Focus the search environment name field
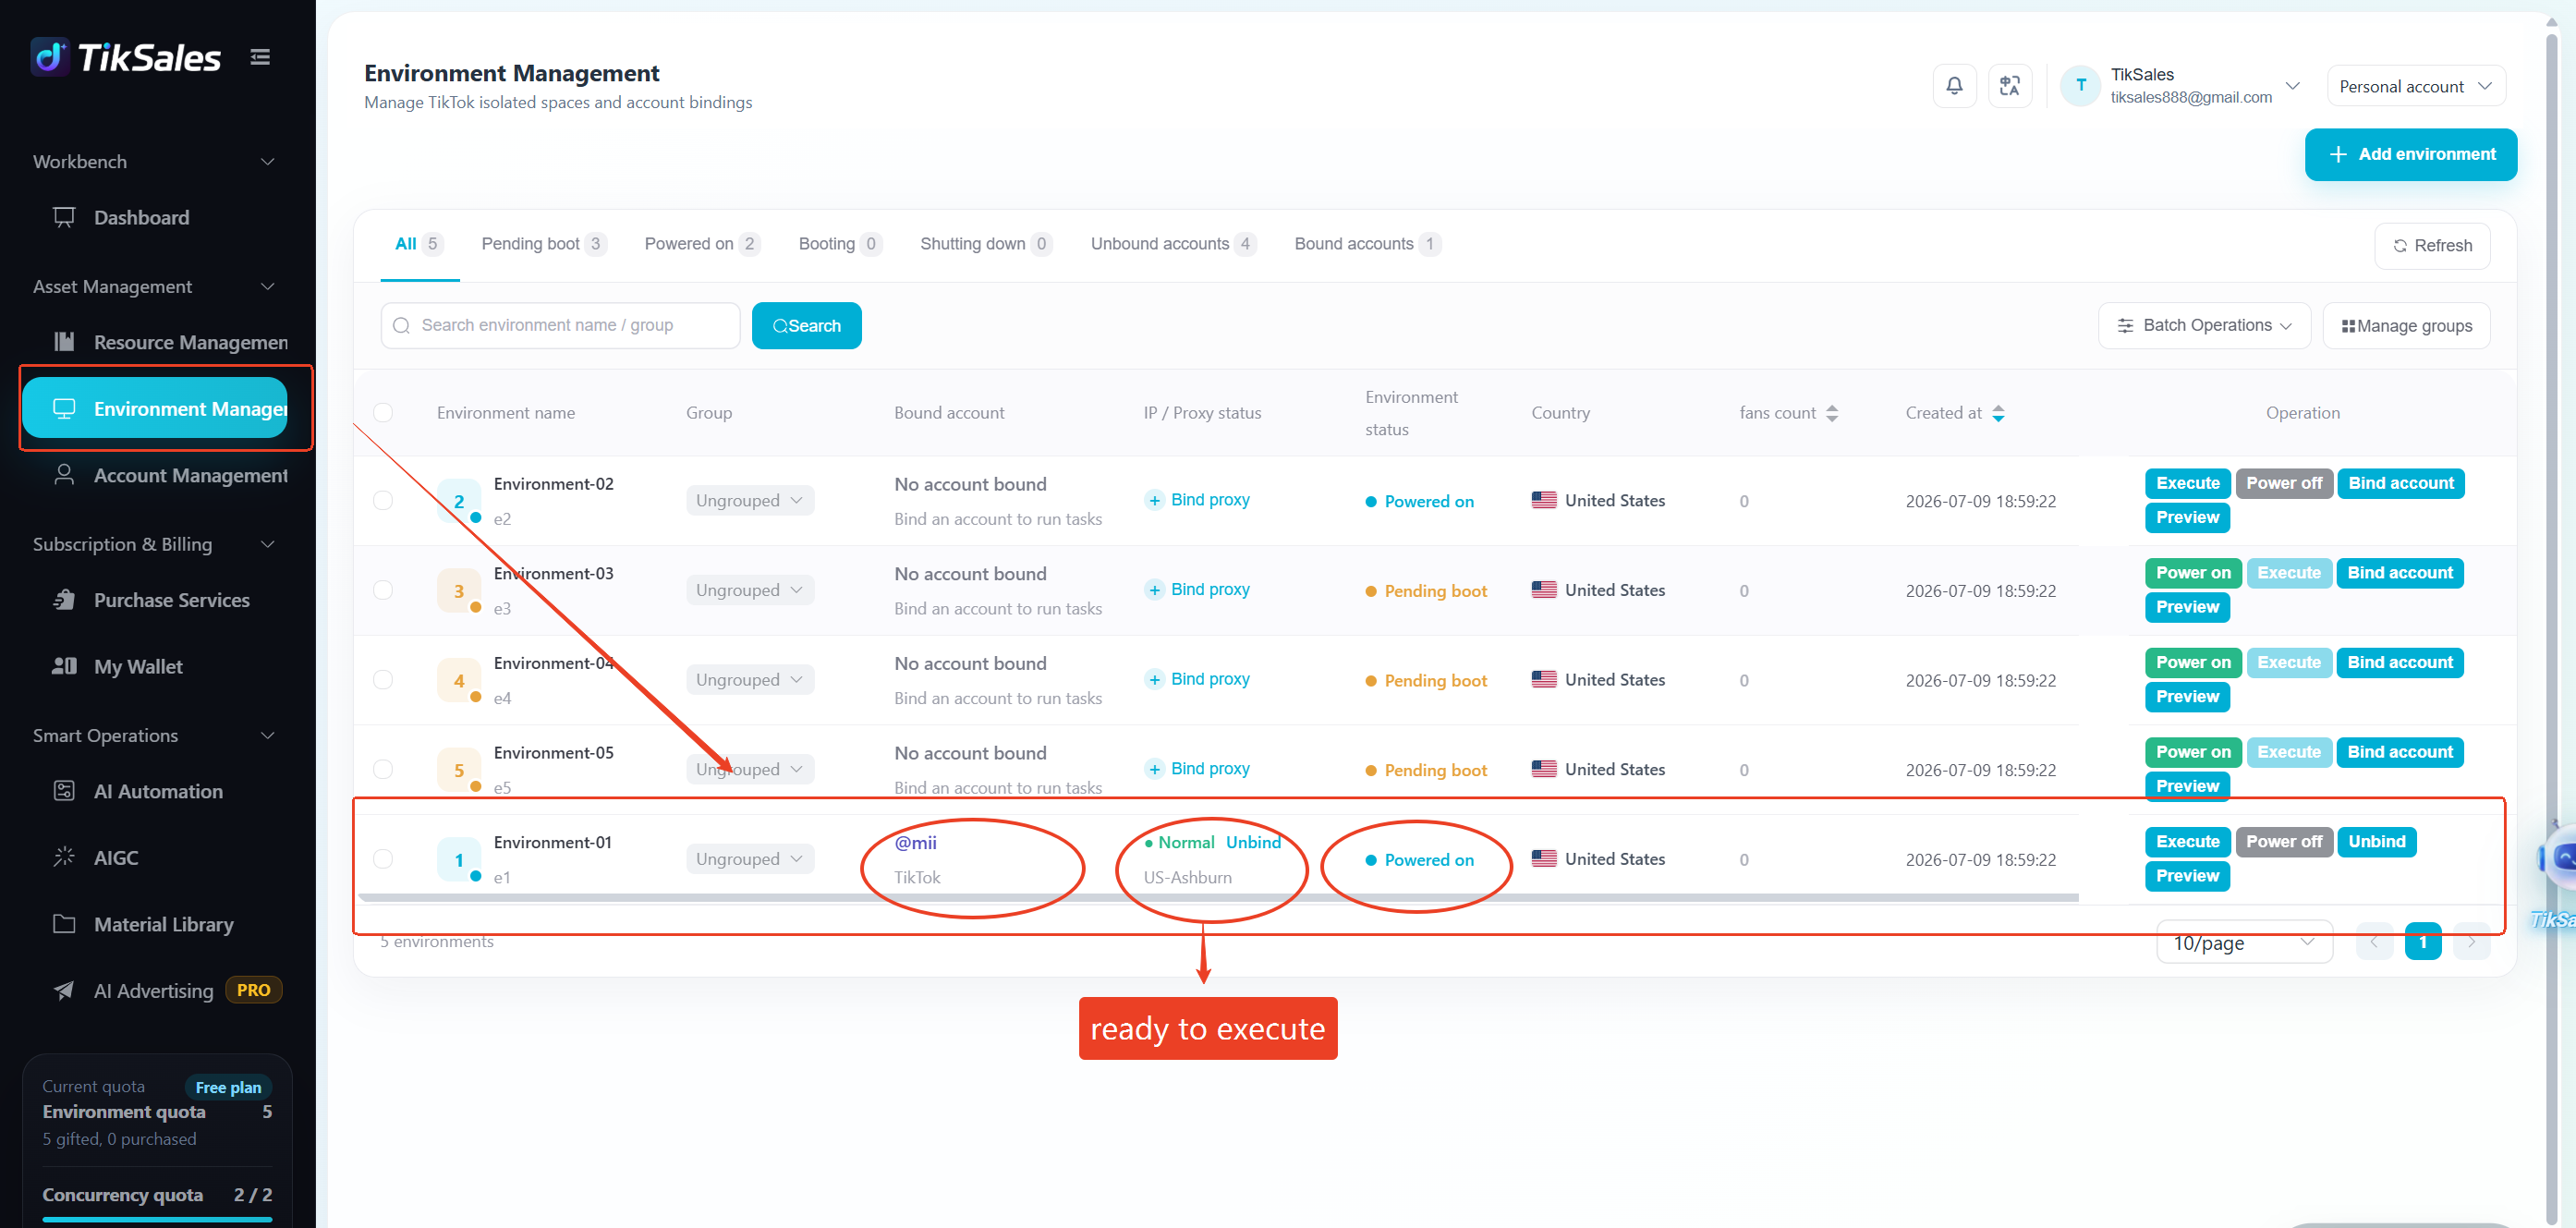The image size is (2576, 1228). (x=560, y=325)
